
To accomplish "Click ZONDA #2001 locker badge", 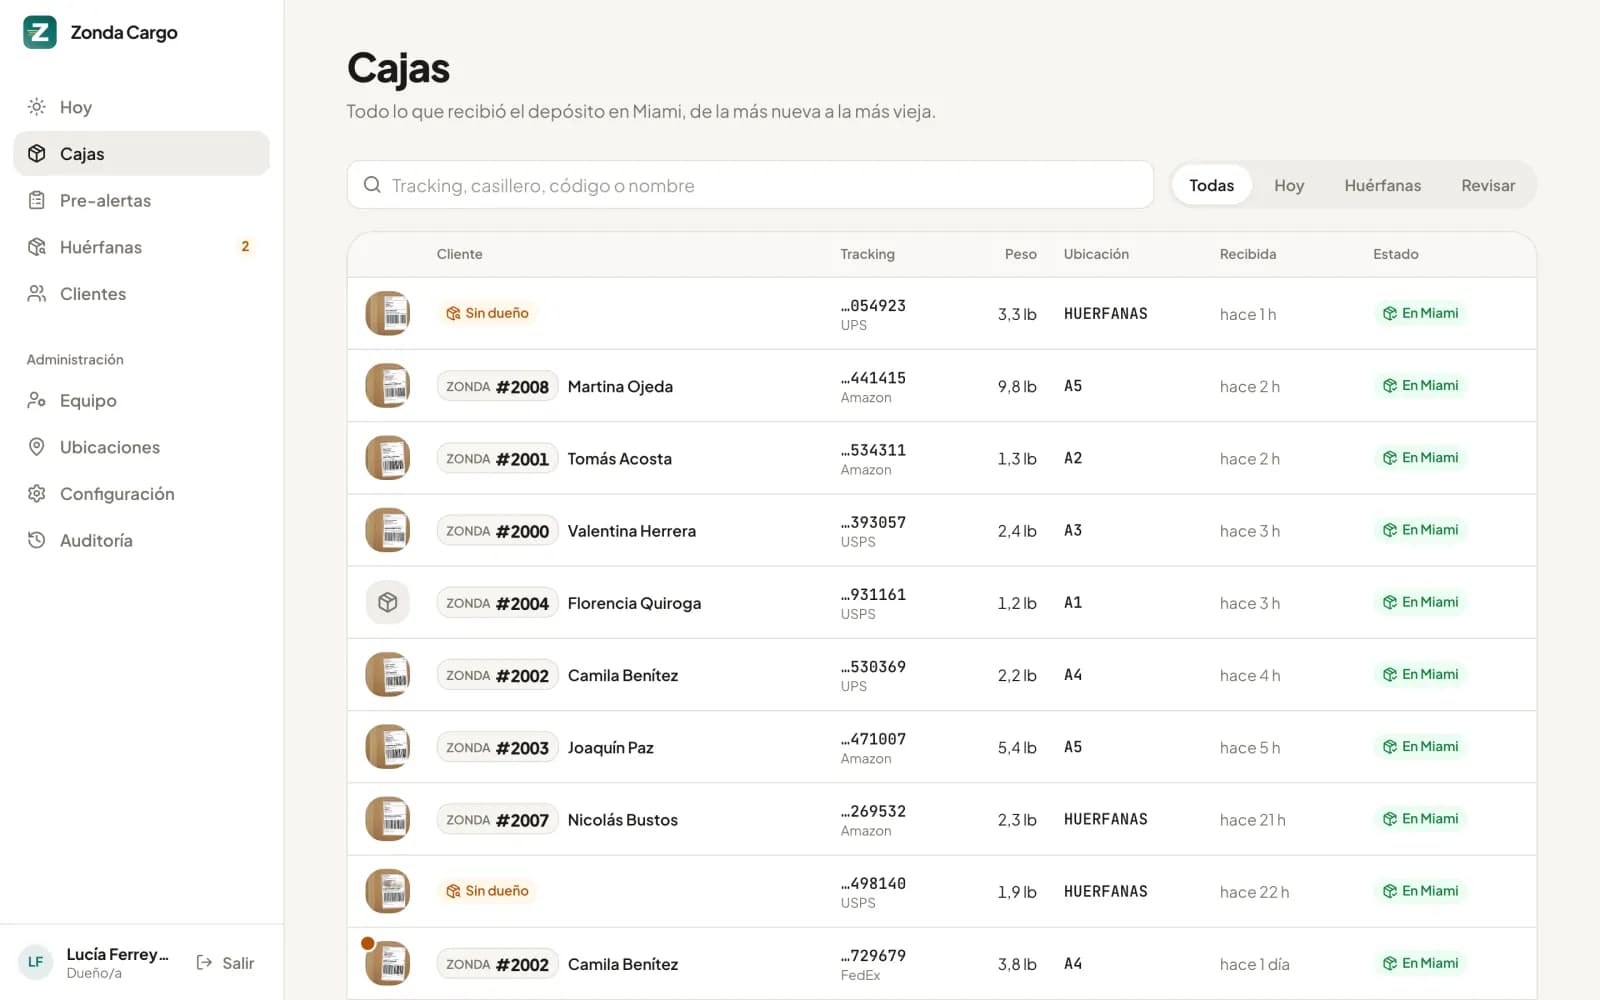I will click(497, 459).
